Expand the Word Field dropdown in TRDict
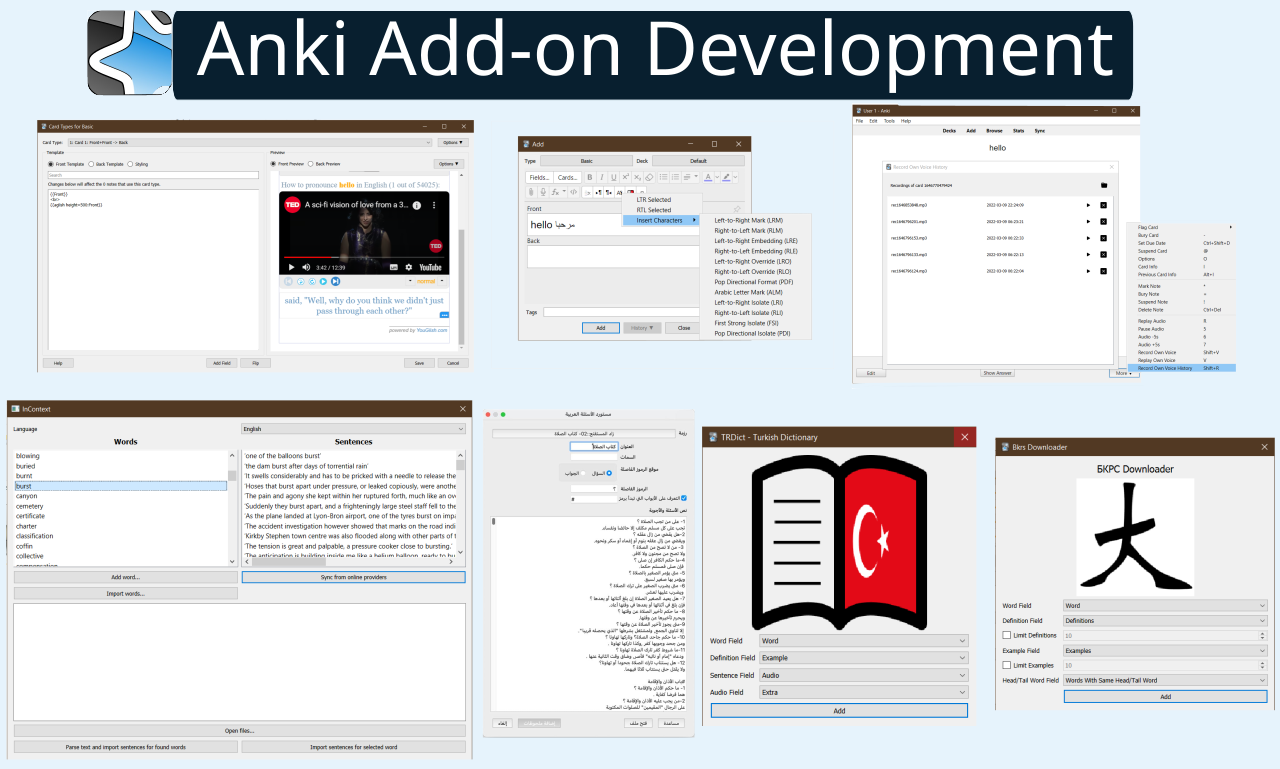The width and height of the screenshot is (1280, 769). tap(863, 641)
